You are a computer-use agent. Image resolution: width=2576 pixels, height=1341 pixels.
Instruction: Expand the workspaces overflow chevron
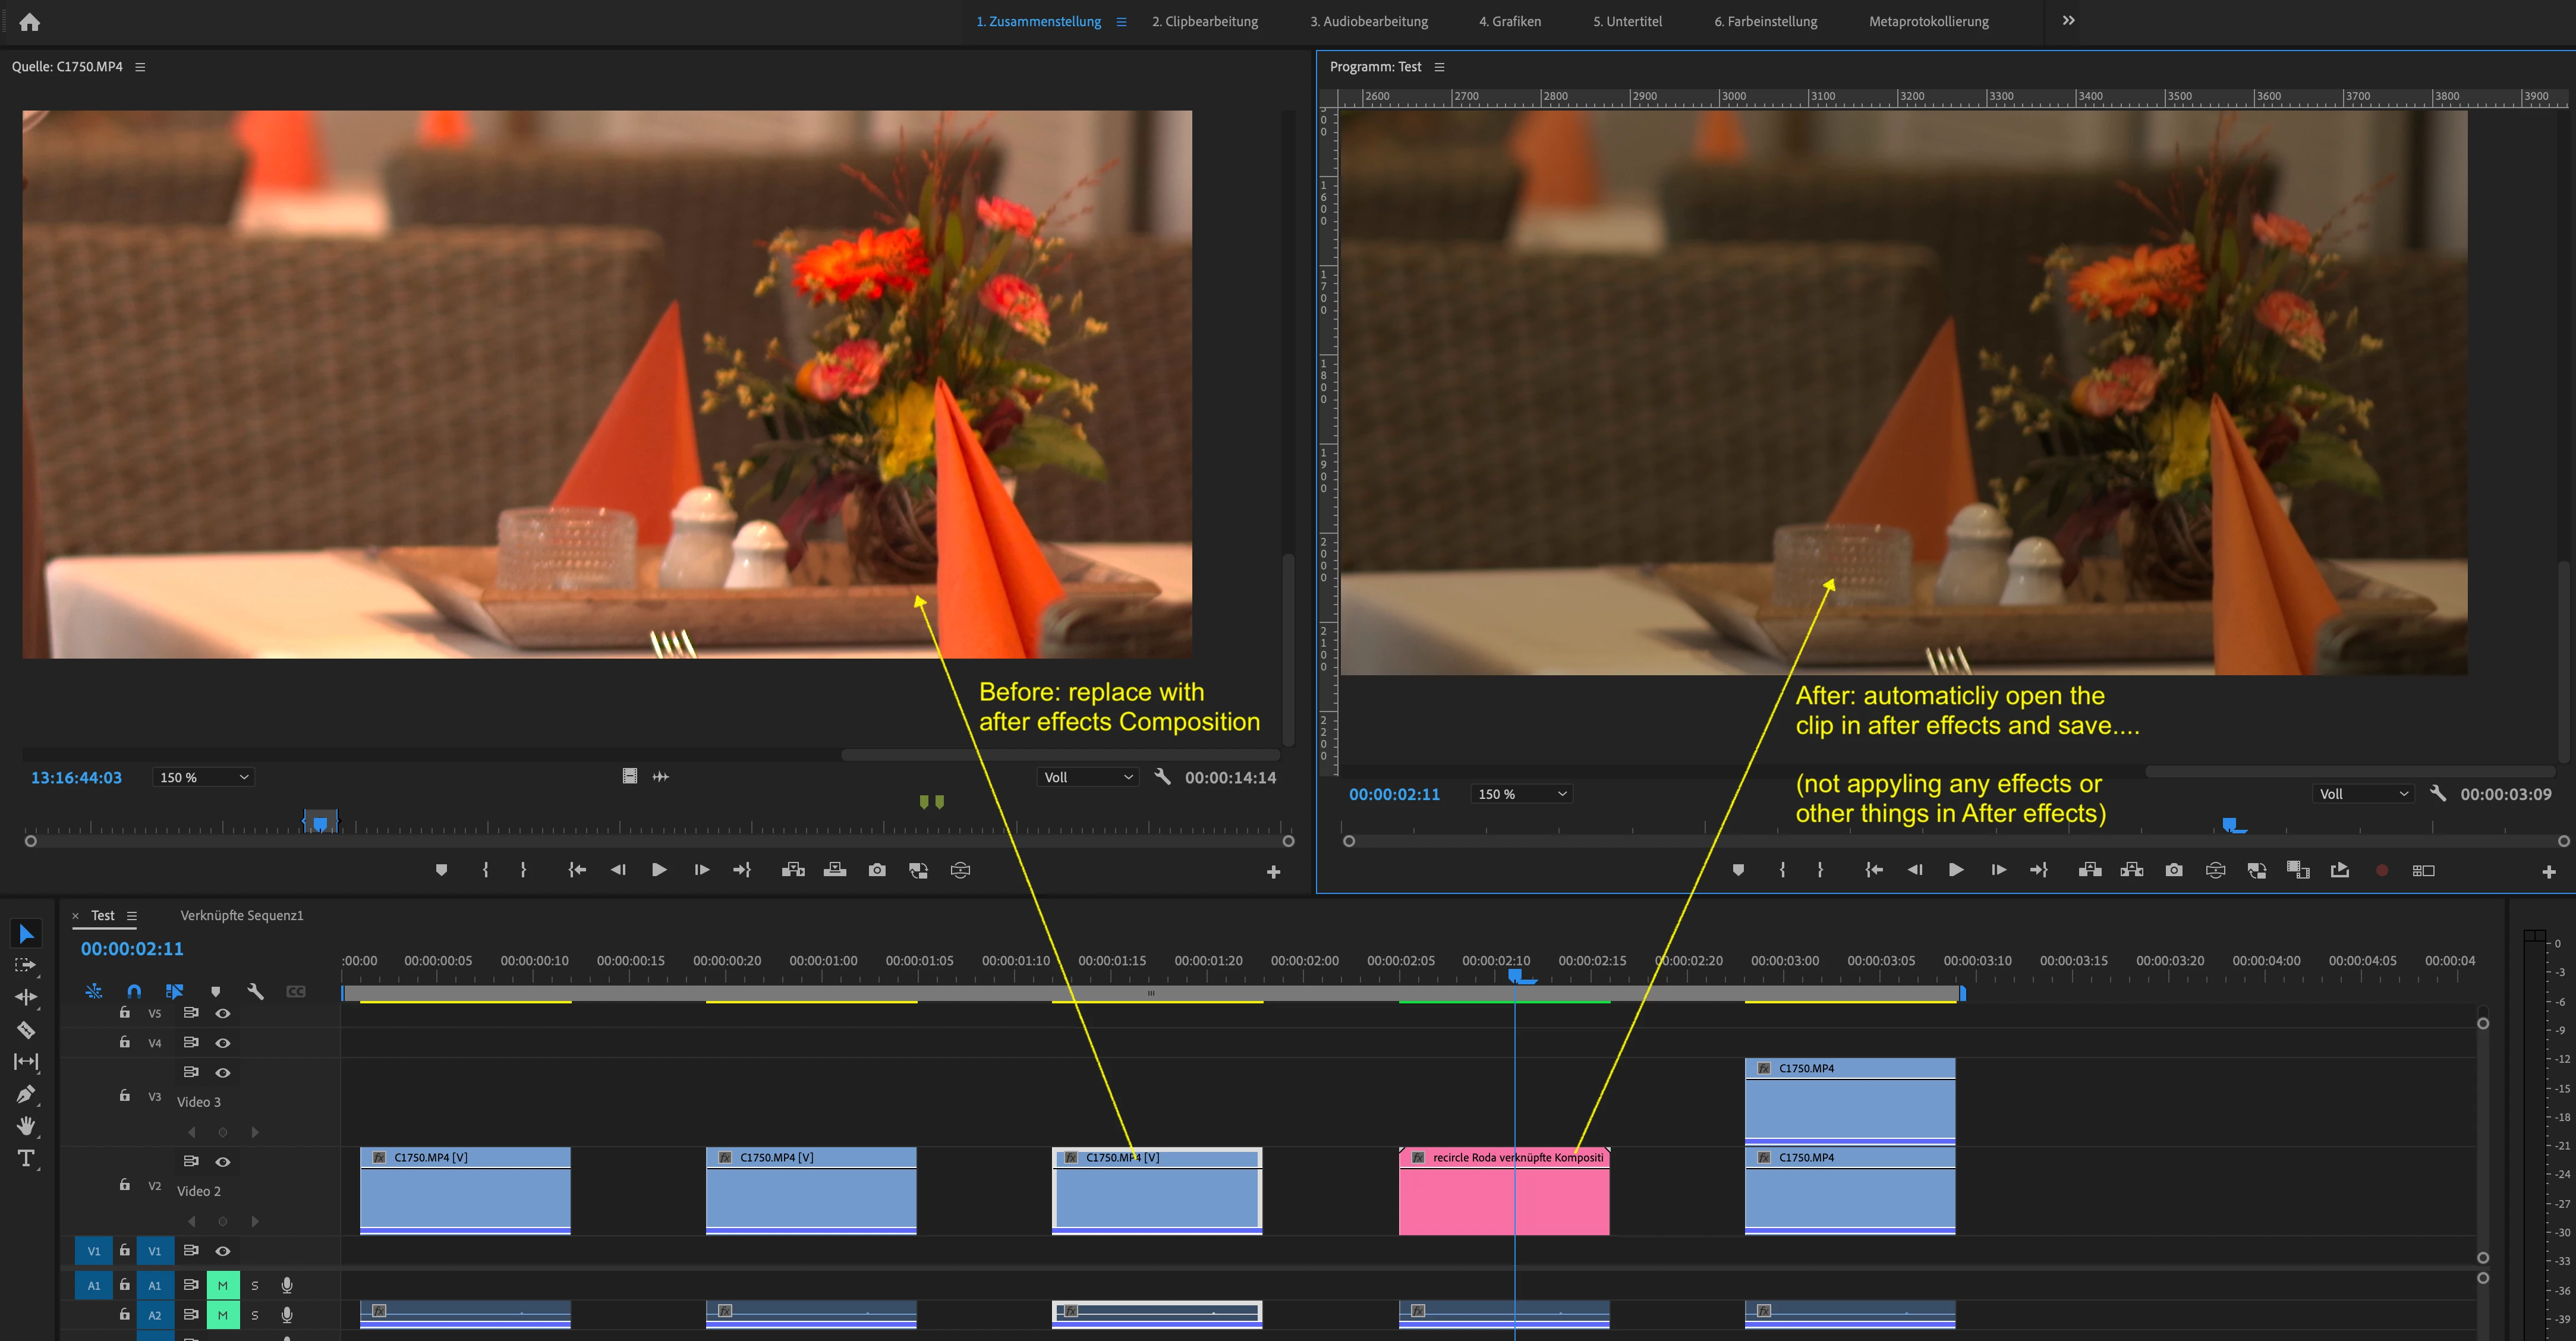[x=2068, y=21]
